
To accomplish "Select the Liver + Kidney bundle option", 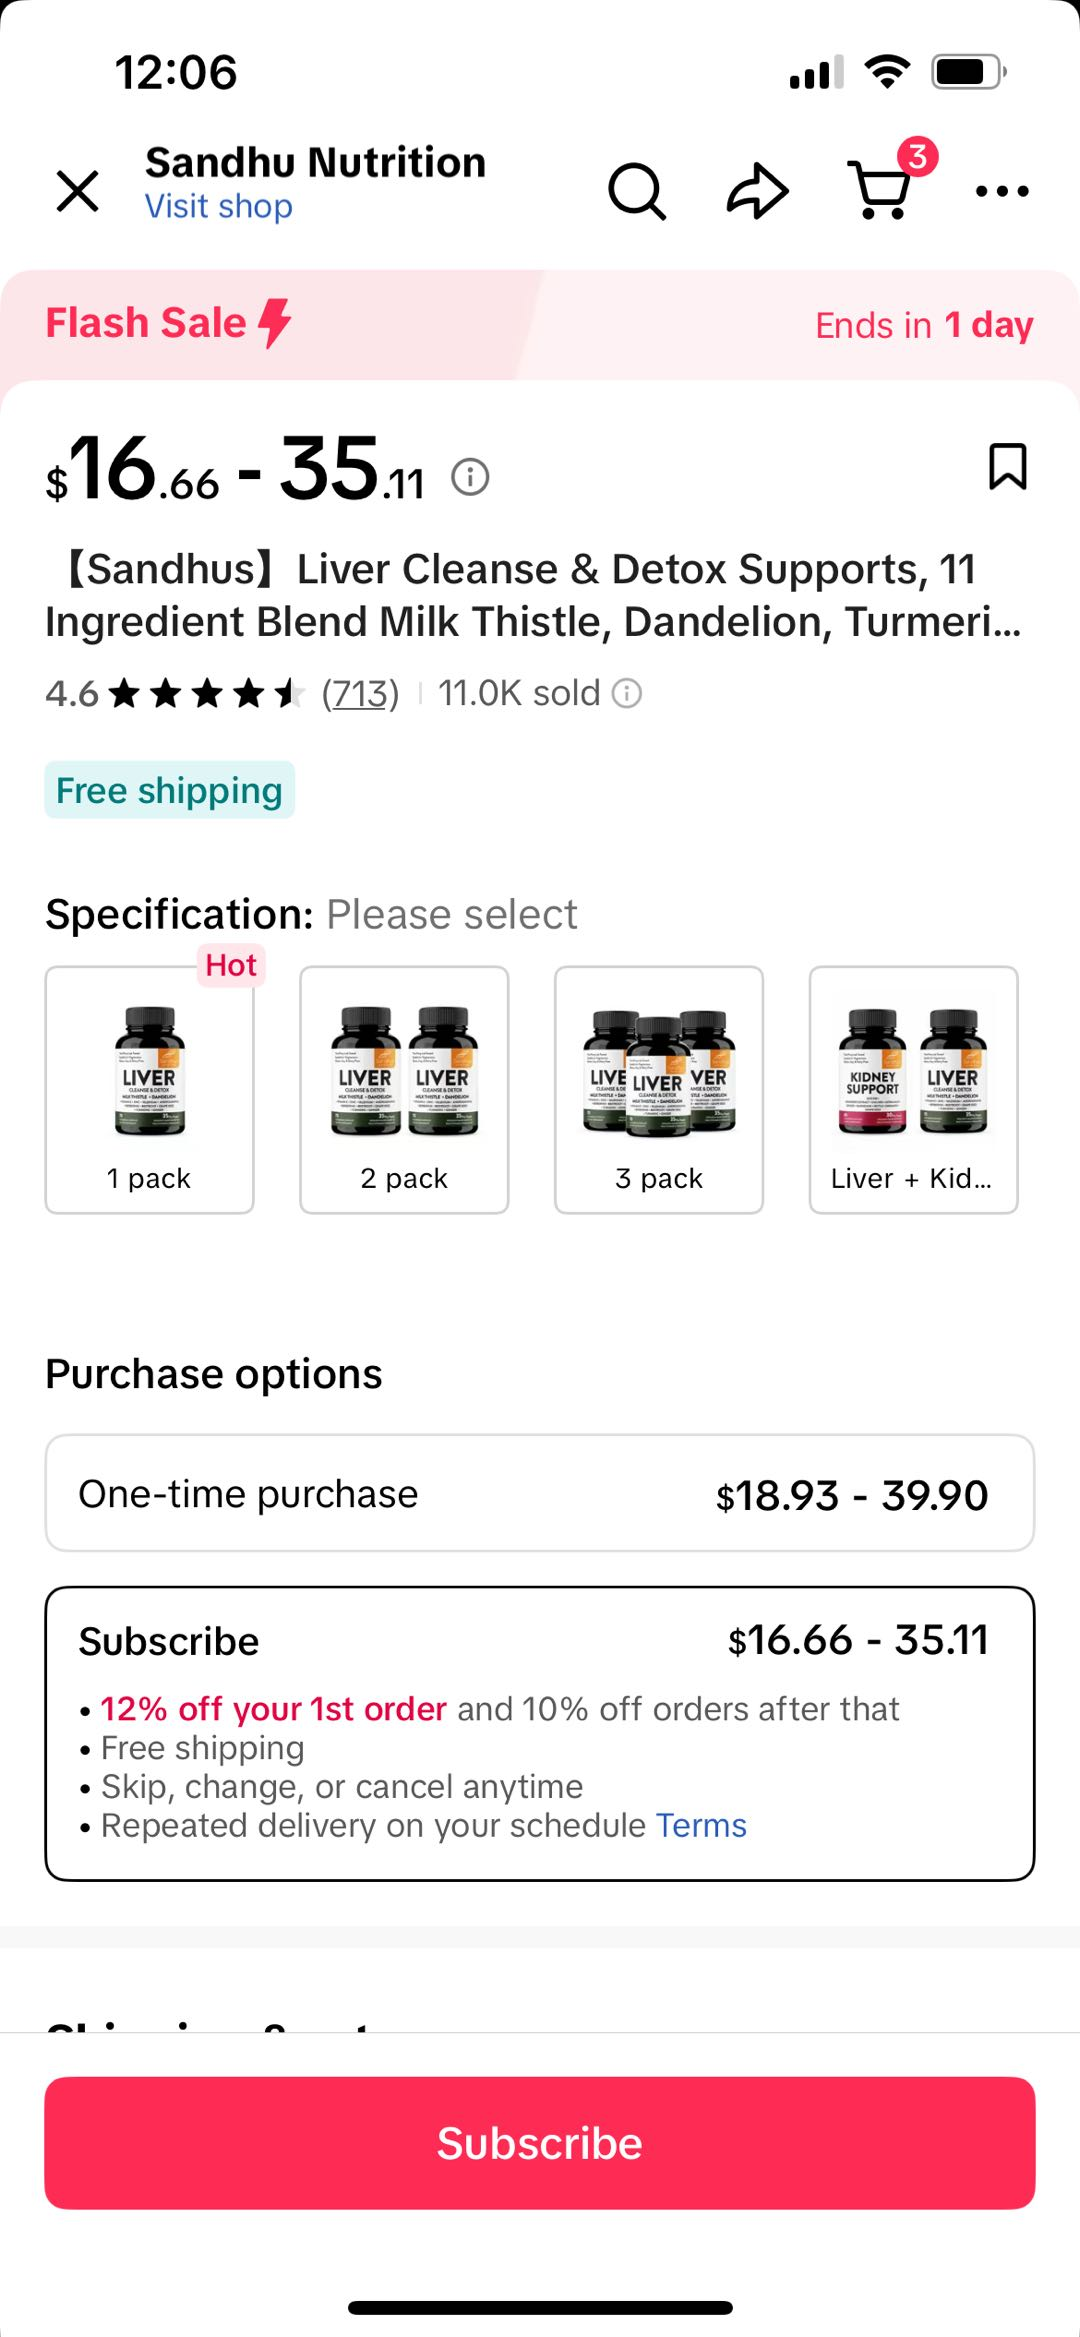I will point(913,1090).
